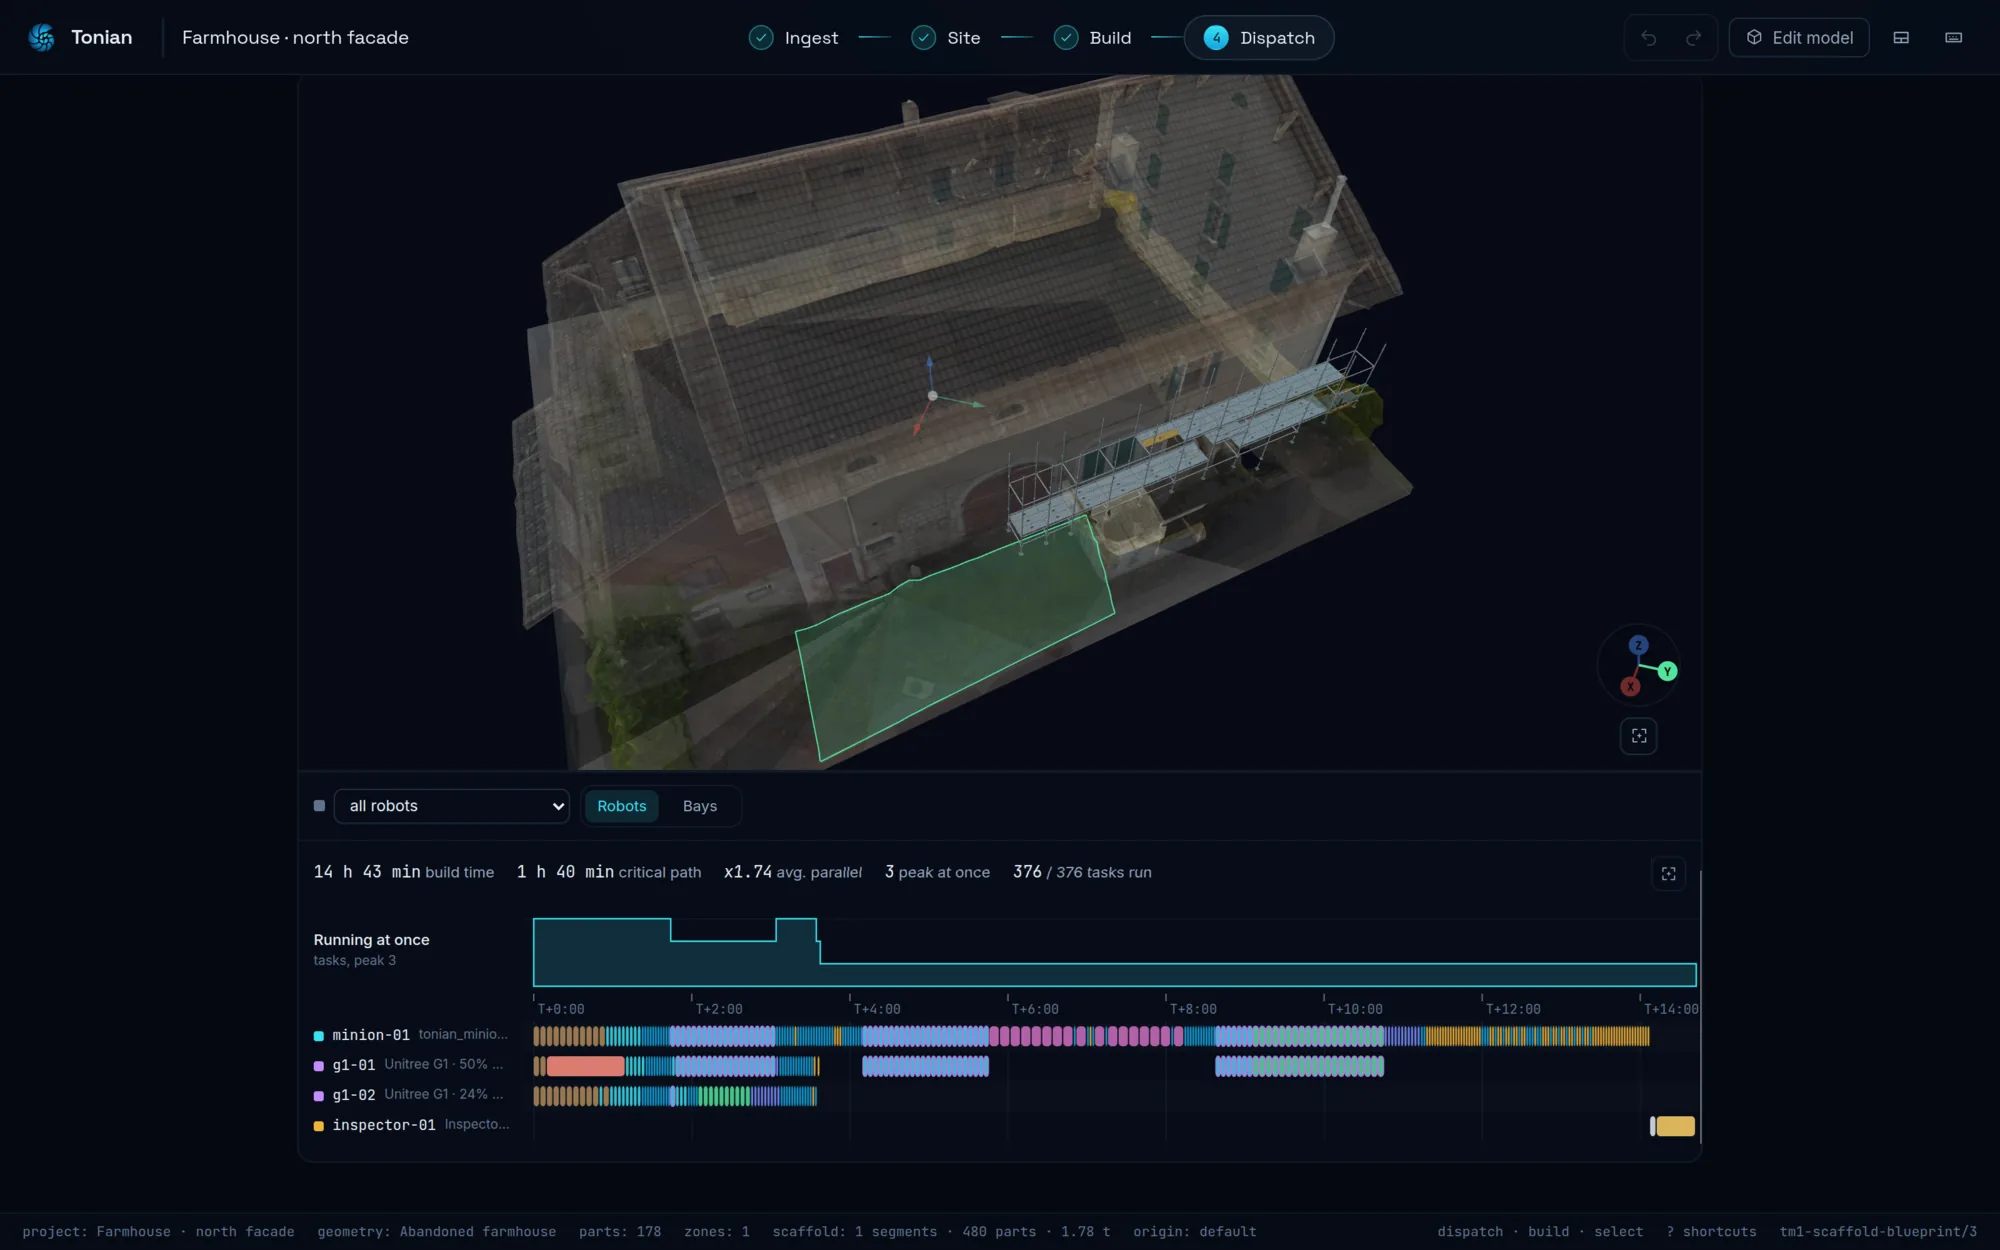The height and width of the screenshot is (1250, 2000).
Task: Redo the last action
Action: click(x=1693, y=38)
